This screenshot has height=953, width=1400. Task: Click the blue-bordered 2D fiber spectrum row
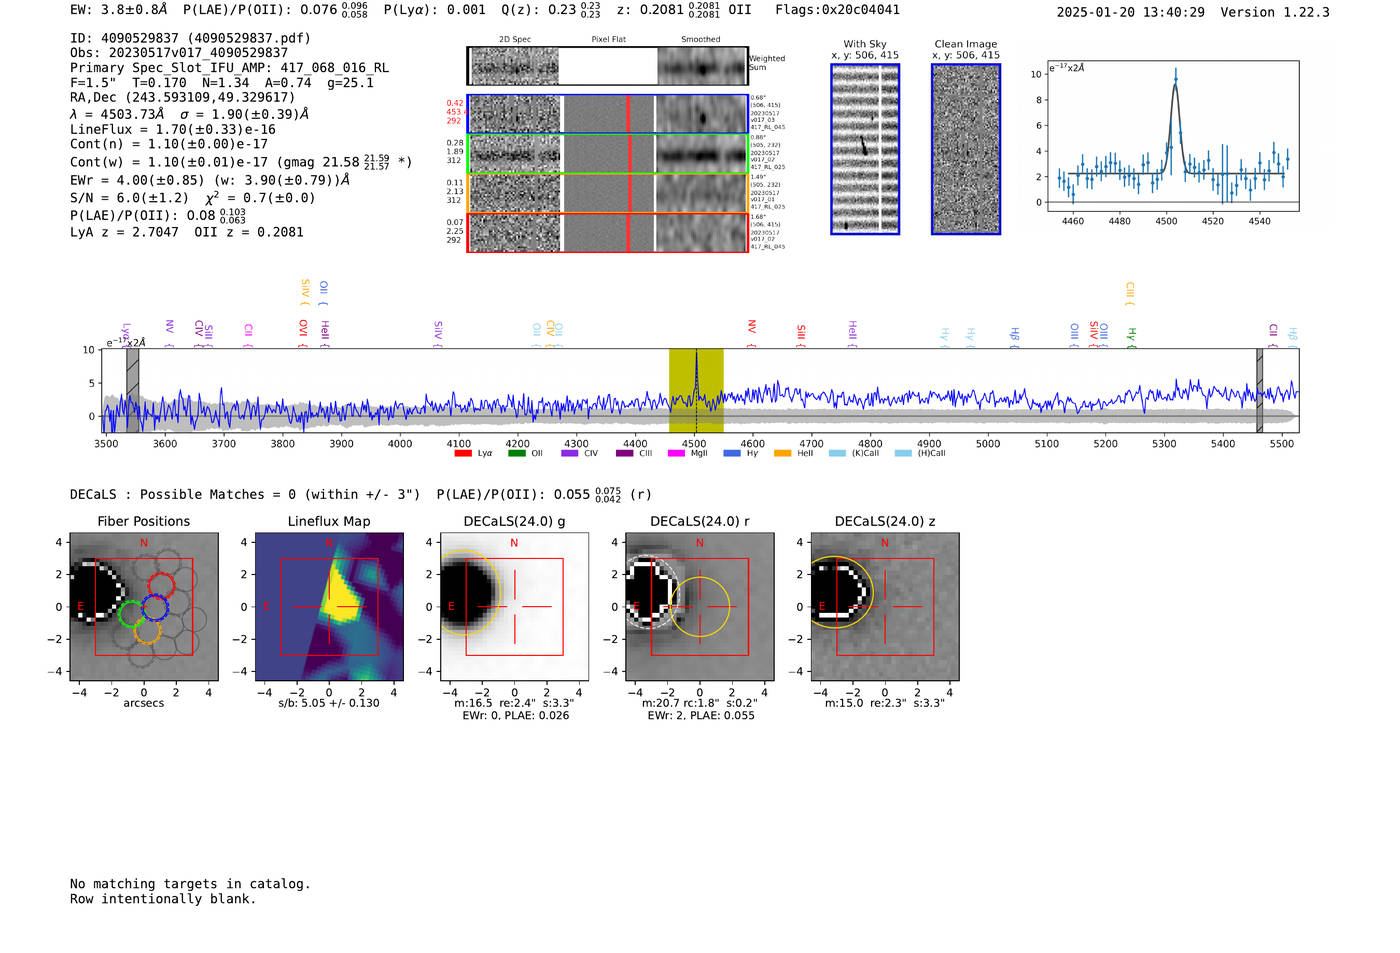(607, 114)
